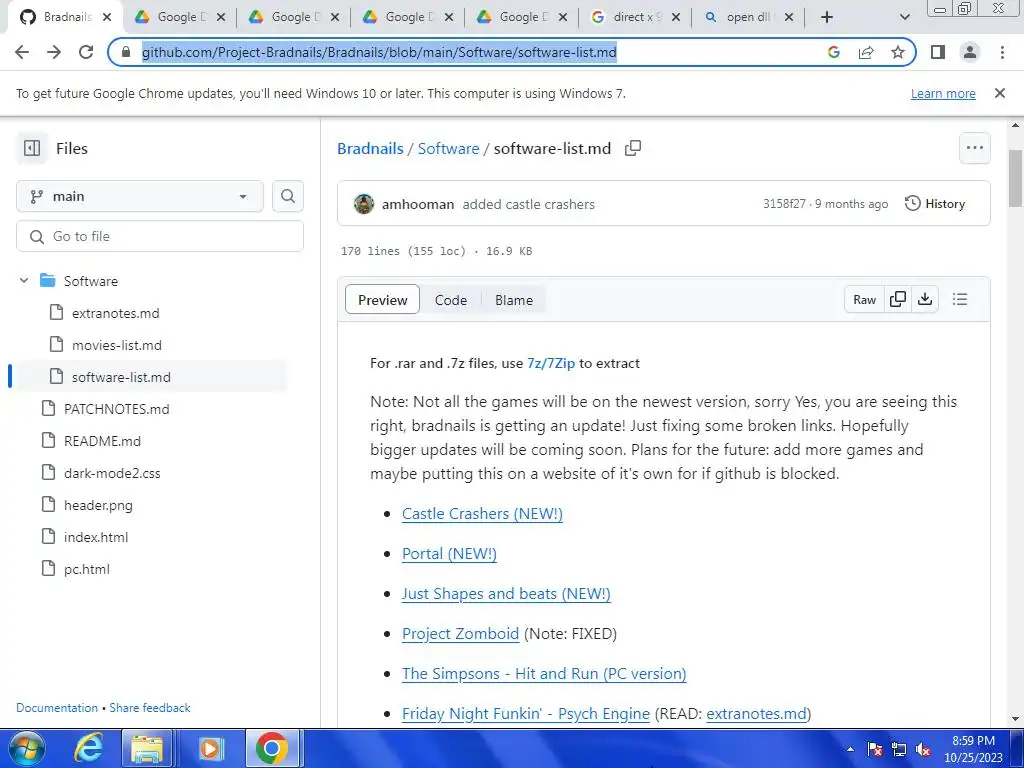Viewport: 1024px width, 768px height.
Task: Click the browser back arrow
Action: tap(22, 52)
